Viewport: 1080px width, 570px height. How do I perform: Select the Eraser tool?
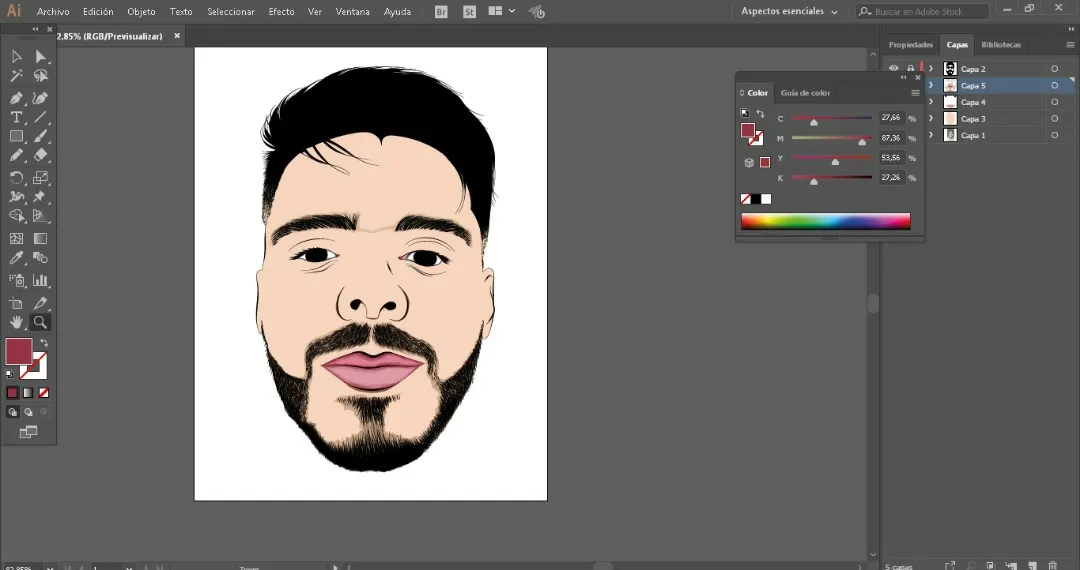coord(41,156)
